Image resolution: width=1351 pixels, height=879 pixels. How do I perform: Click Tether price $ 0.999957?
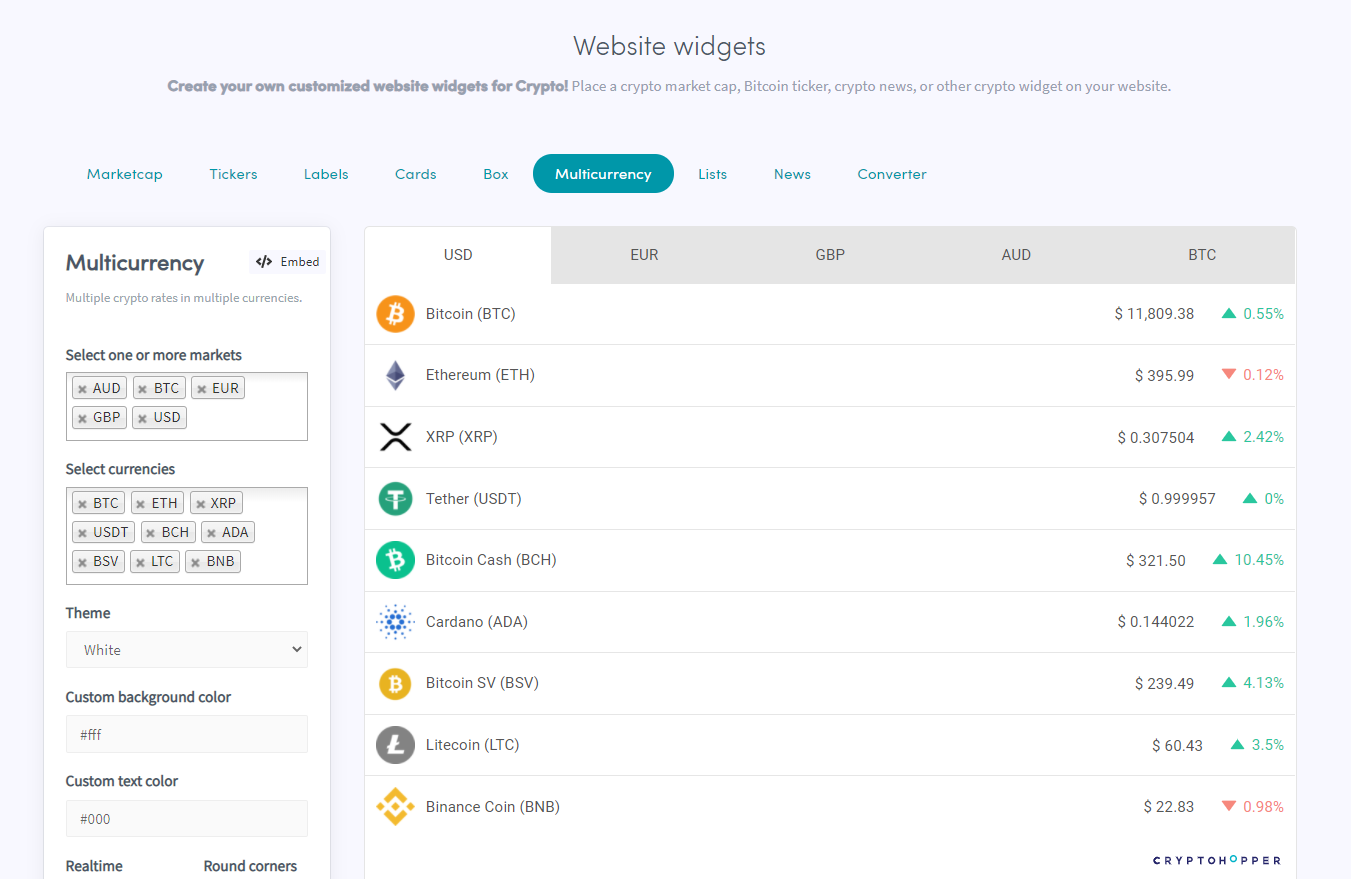pyautogui.click(x=1177, y=498)
